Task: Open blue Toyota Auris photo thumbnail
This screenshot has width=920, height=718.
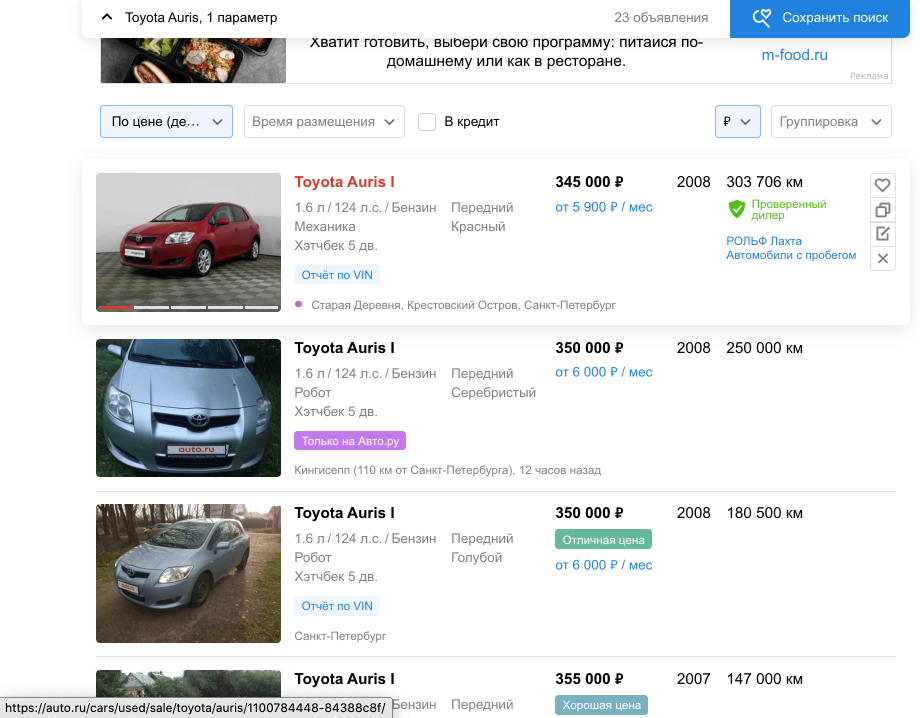Action: (188, 573)
